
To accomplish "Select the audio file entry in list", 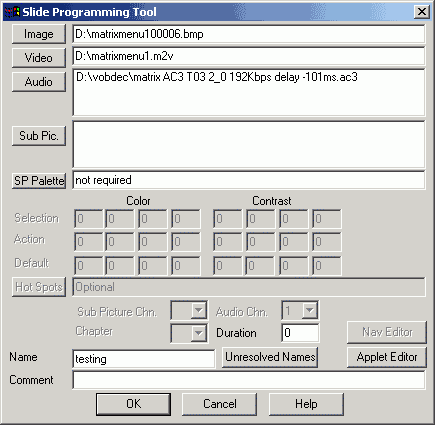I will (217, 77).
